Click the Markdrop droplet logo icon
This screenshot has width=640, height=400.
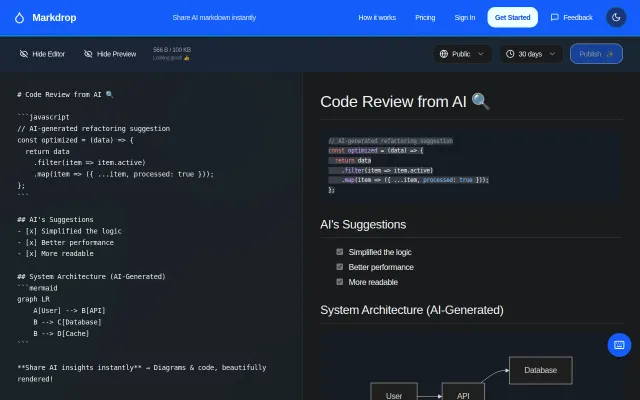[19, 18]
